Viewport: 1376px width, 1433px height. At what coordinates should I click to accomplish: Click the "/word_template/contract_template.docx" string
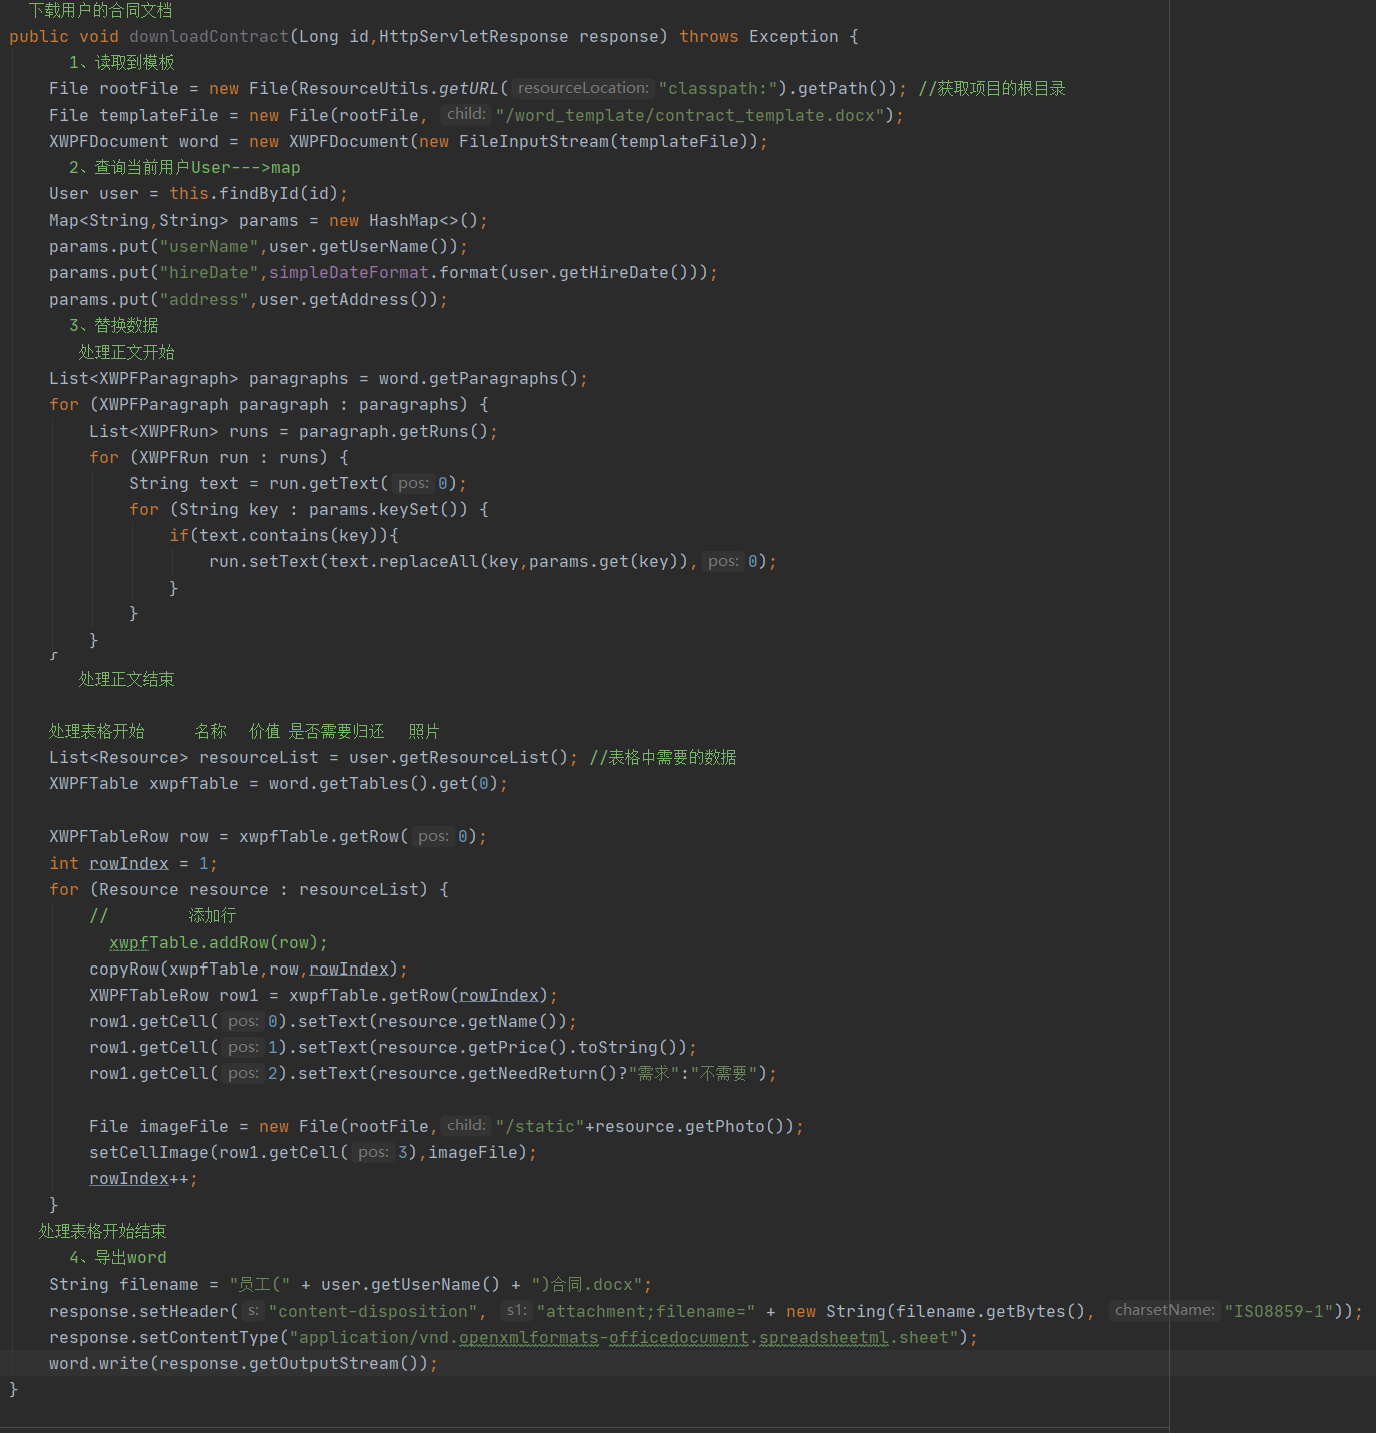pos(690,115)
